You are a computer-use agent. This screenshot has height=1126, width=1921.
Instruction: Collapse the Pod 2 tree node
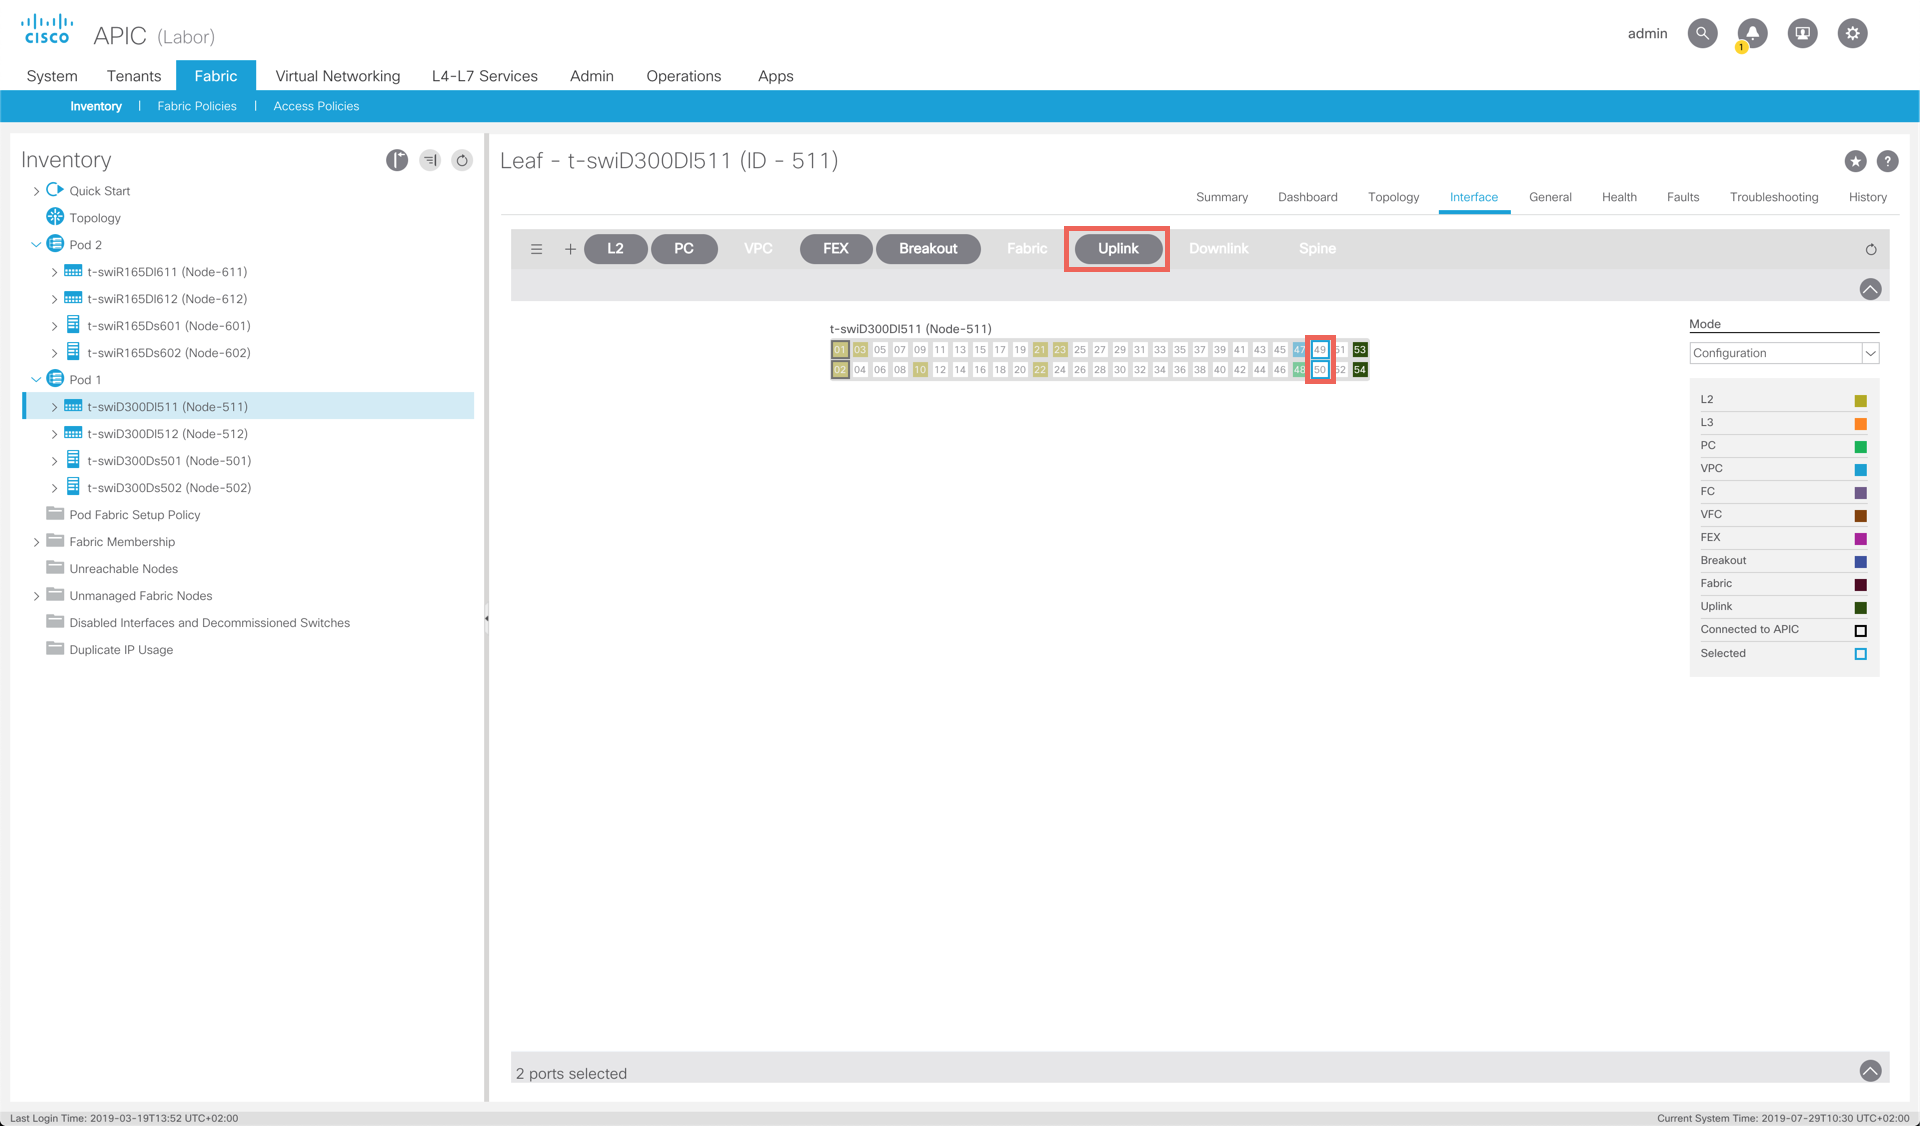pyautogui.click(x=37, y=245)
